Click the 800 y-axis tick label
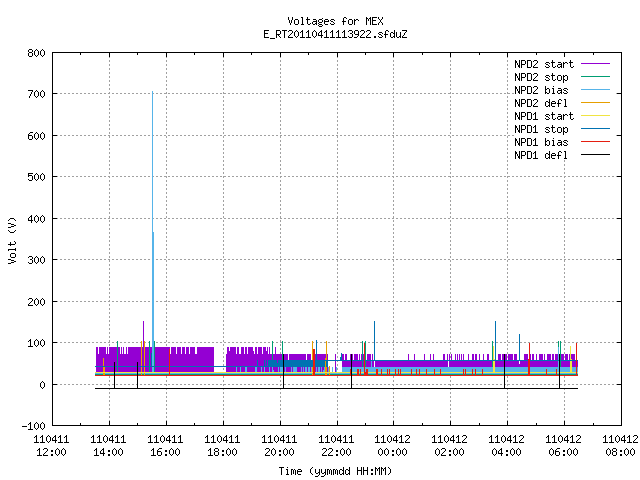Viewport: 640px width, 480px height. click(x=36, y=53)
